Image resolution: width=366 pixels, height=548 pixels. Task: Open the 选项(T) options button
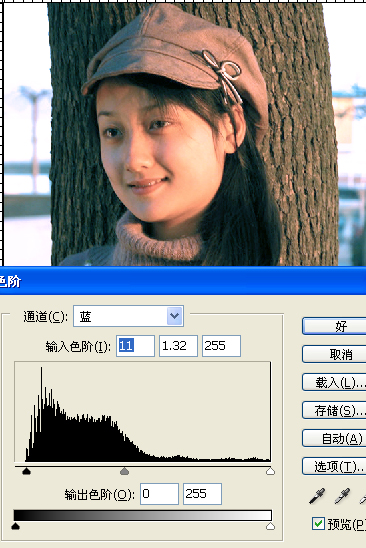coord(334,466)
